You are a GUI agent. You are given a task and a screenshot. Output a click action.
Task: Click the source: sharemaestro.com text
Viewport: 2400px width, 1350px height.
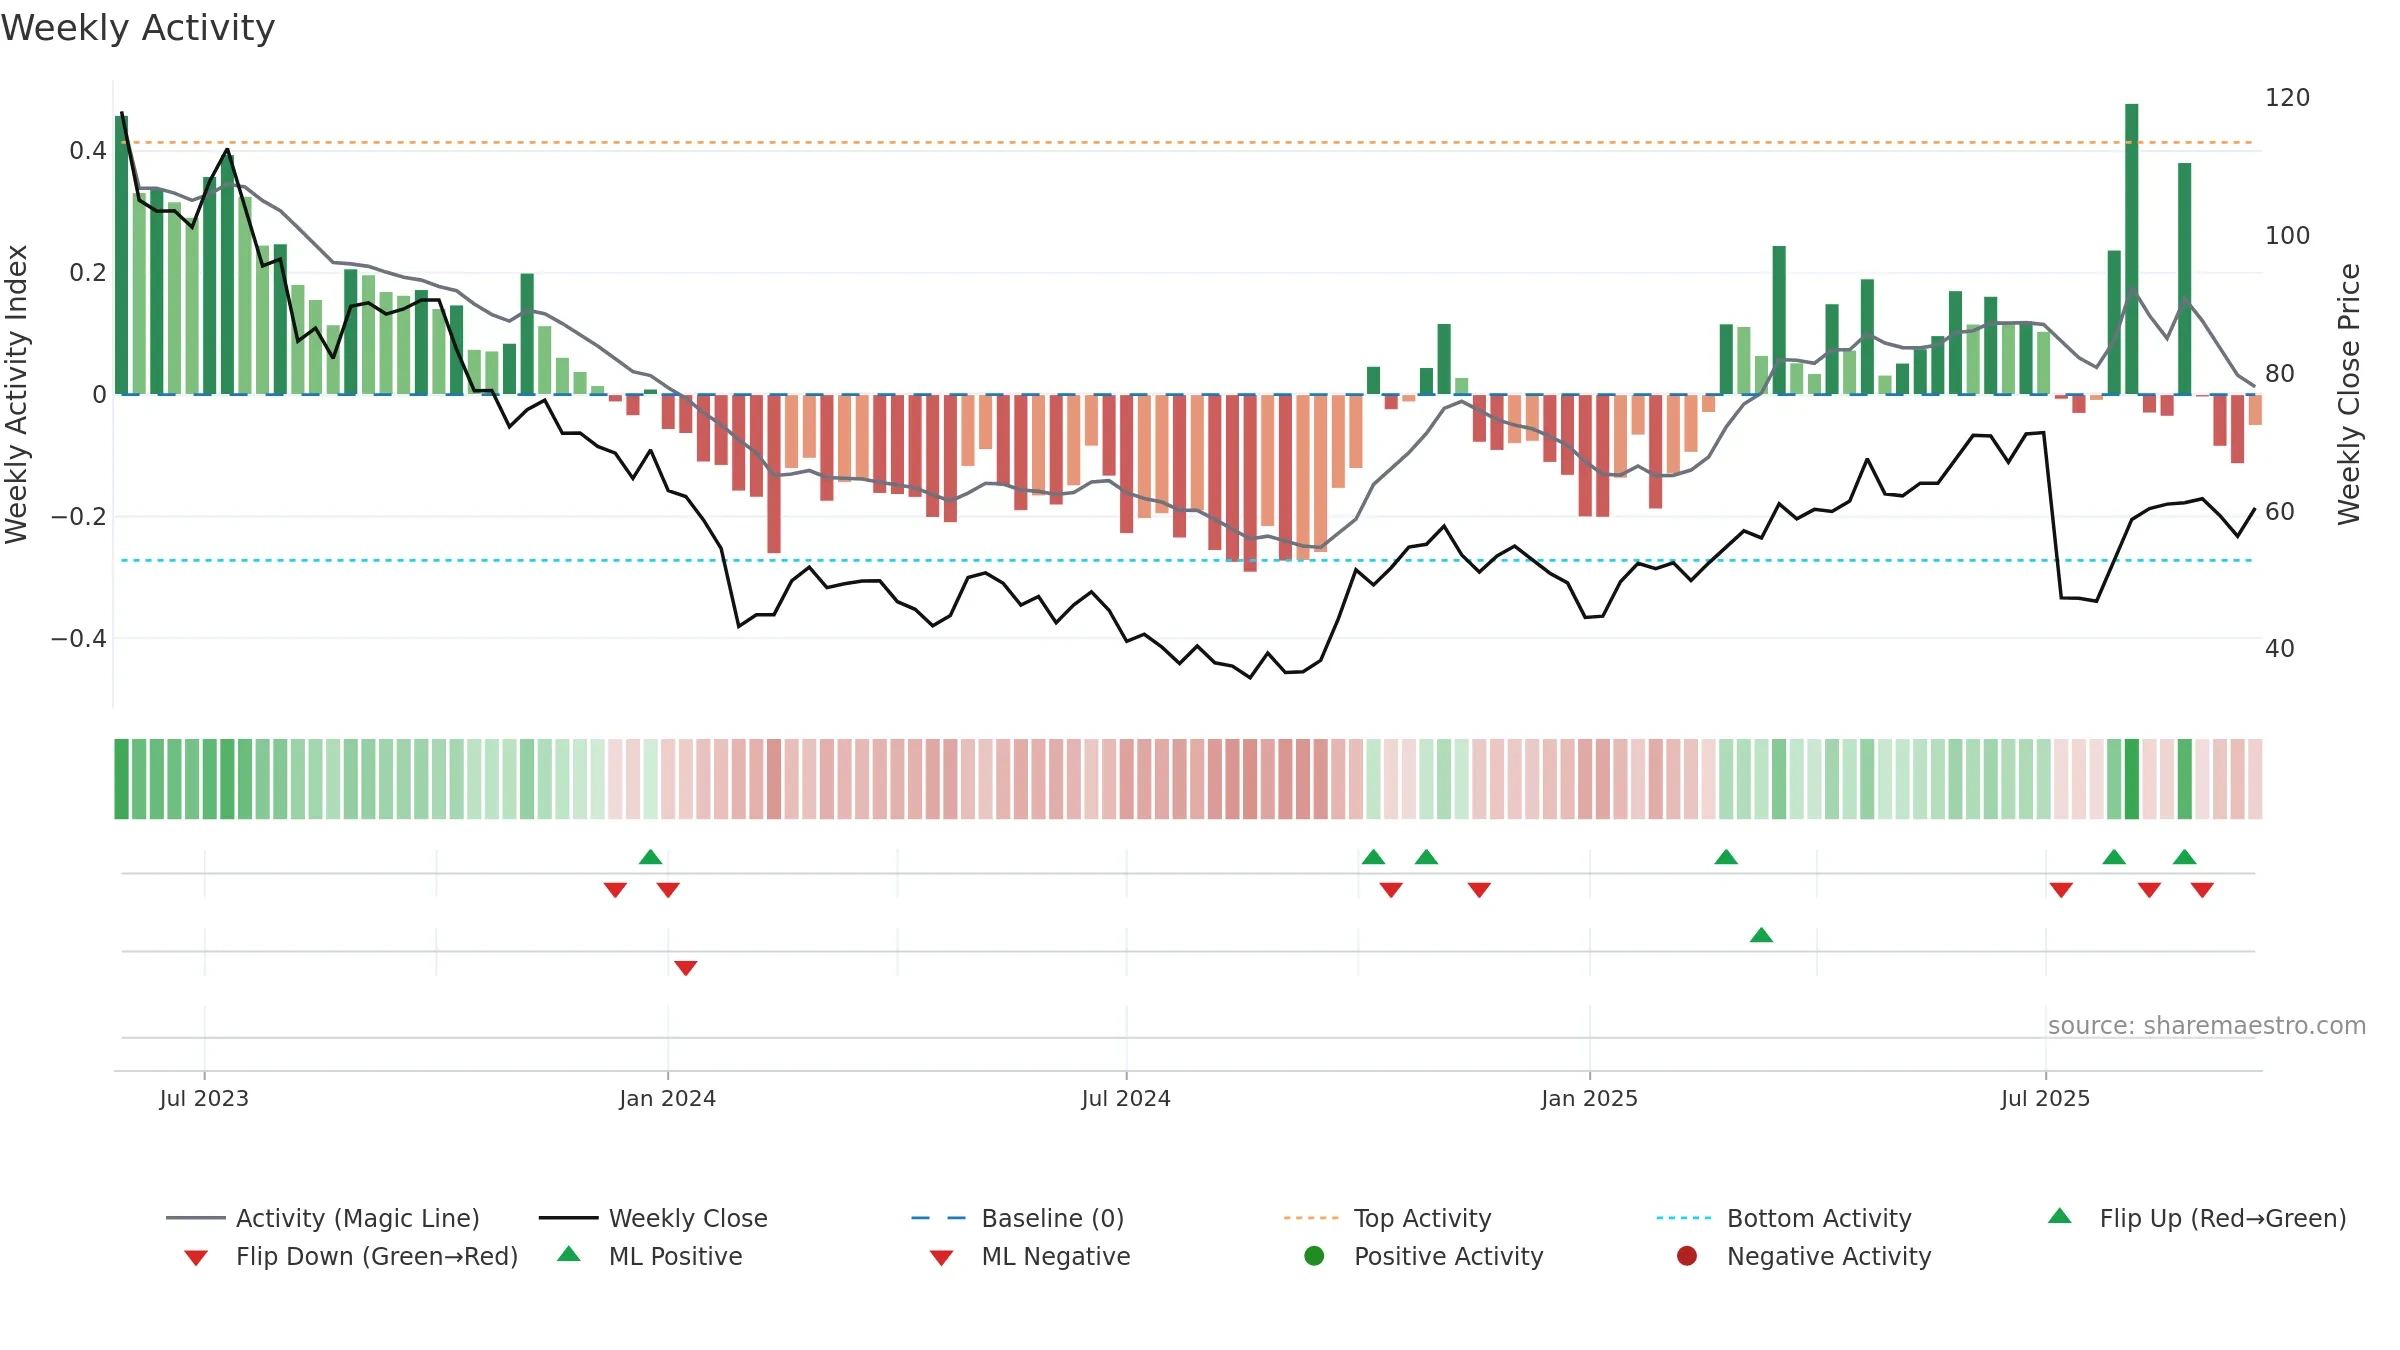point(2207,1025)
